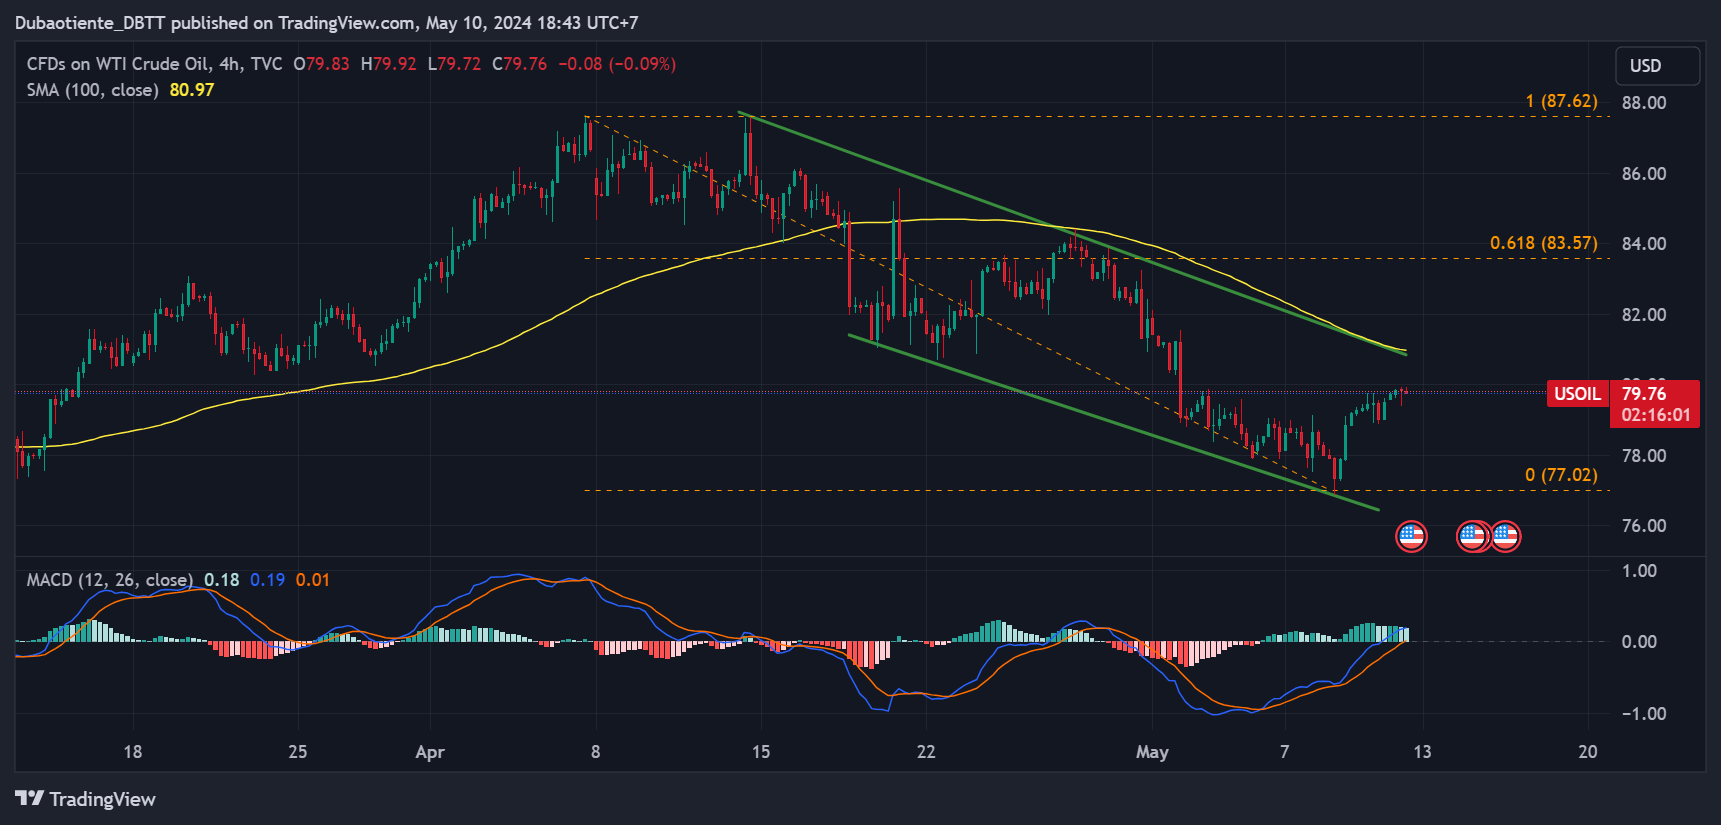Screen dimensions: 1721x825
Task: Click the 84.00 price axis label
Action: (x=1644, y=244)
